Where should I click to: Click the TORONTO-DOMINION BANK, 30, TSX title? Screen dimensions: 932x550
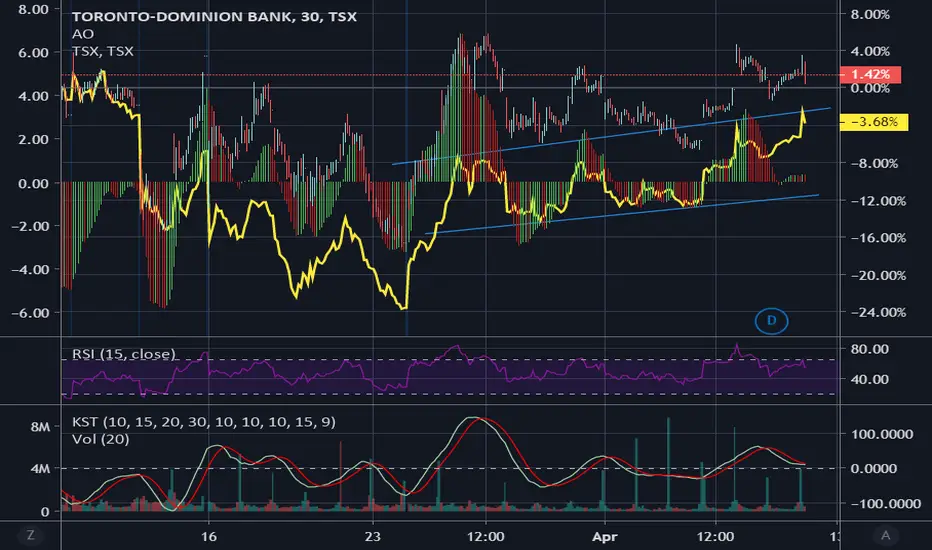pyautogui.click(x=214, y=17)
